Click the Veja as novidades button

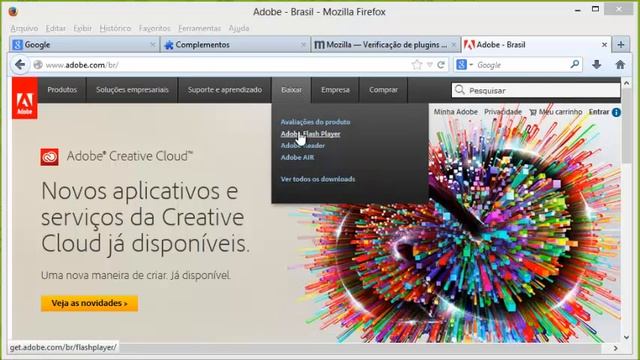click(x=89, y=303)
